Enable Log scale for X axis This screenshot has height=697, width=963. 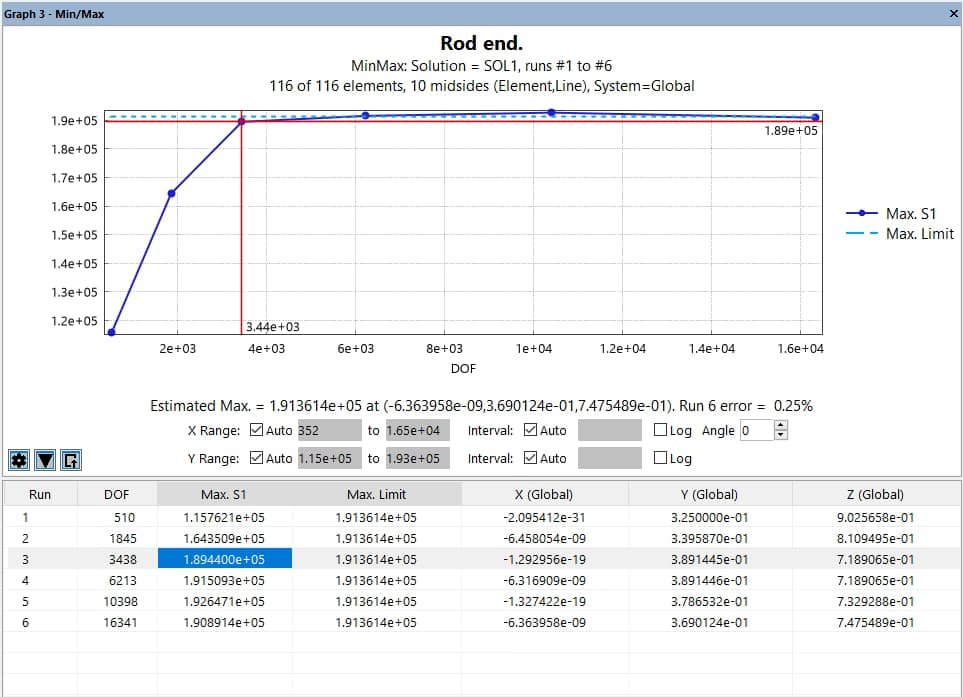[660, 431]
